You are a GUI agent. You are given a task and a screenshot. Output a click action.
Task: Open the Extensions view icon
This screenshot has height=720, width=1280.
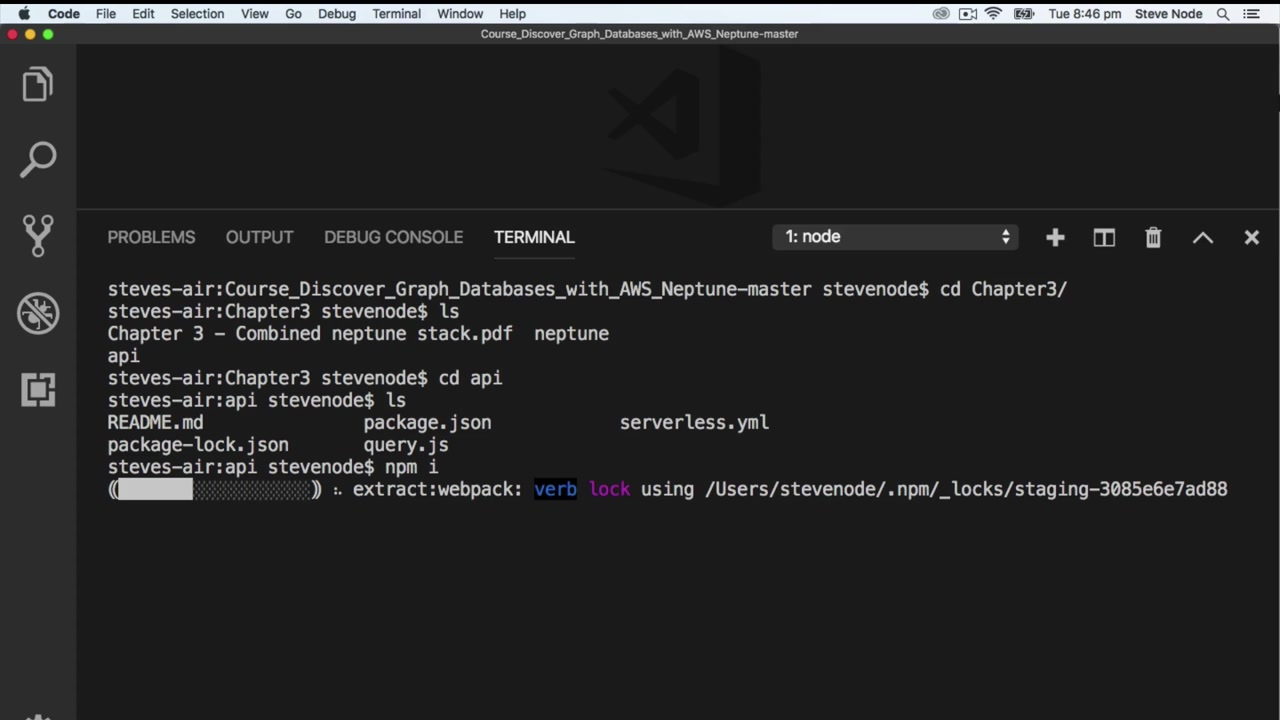(38, 389)
